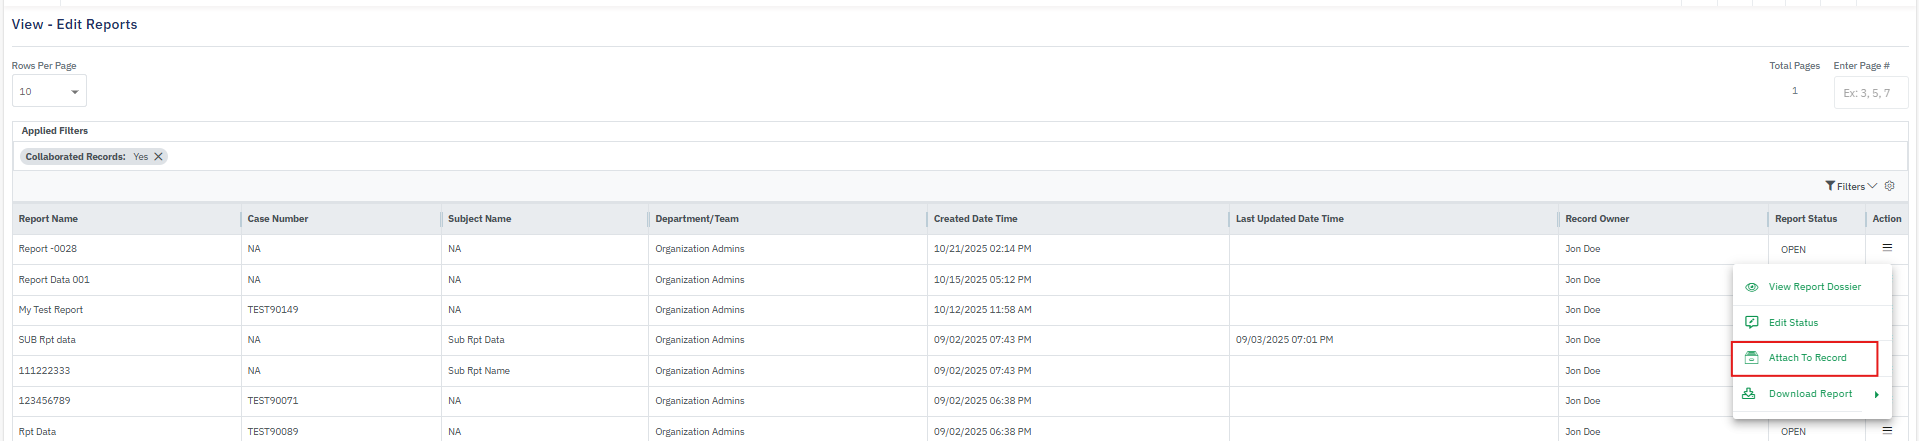Open action menu for Rpt Data row
This screenshot has width=1919, height=441.
point(1887,431)
